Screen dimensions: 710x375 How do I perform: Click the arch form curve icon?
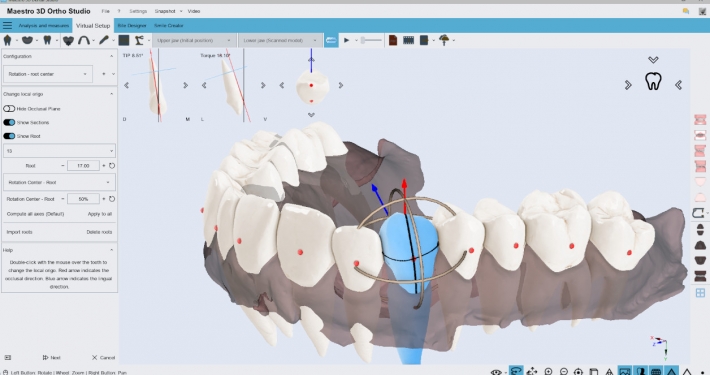(x=84, y=40)
